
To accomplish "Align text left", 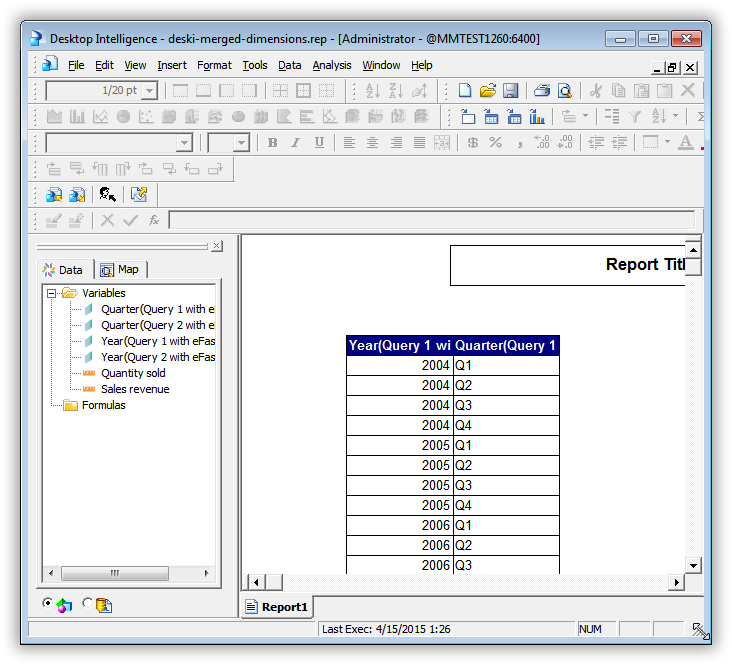I will 349,142.
